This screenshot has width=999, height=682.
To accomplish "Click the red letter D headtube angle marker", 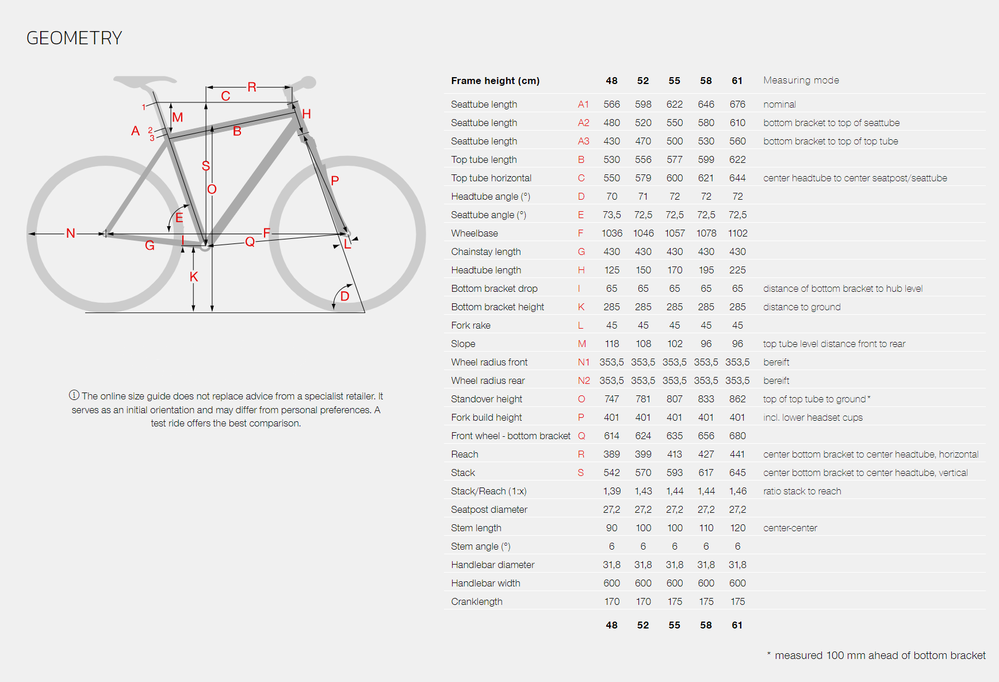I will pyautogui.click(x=345, y=296).
